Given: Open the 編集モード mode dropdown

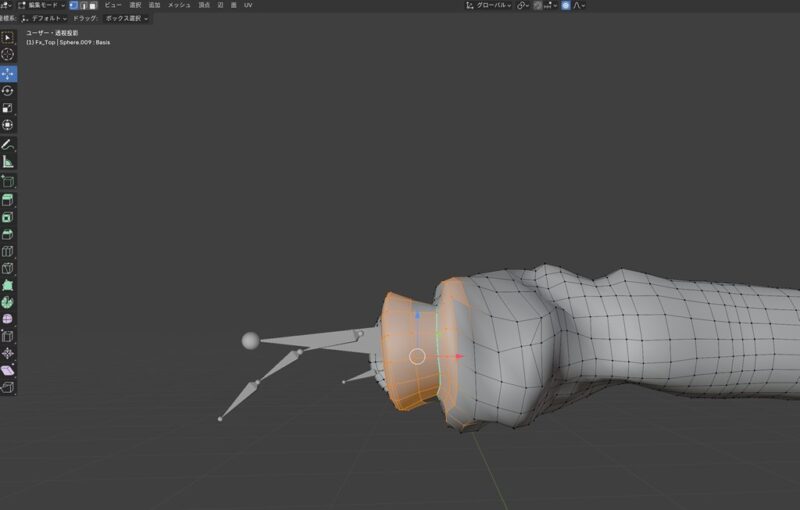Looking at the screenshot, I should [42, 5].
